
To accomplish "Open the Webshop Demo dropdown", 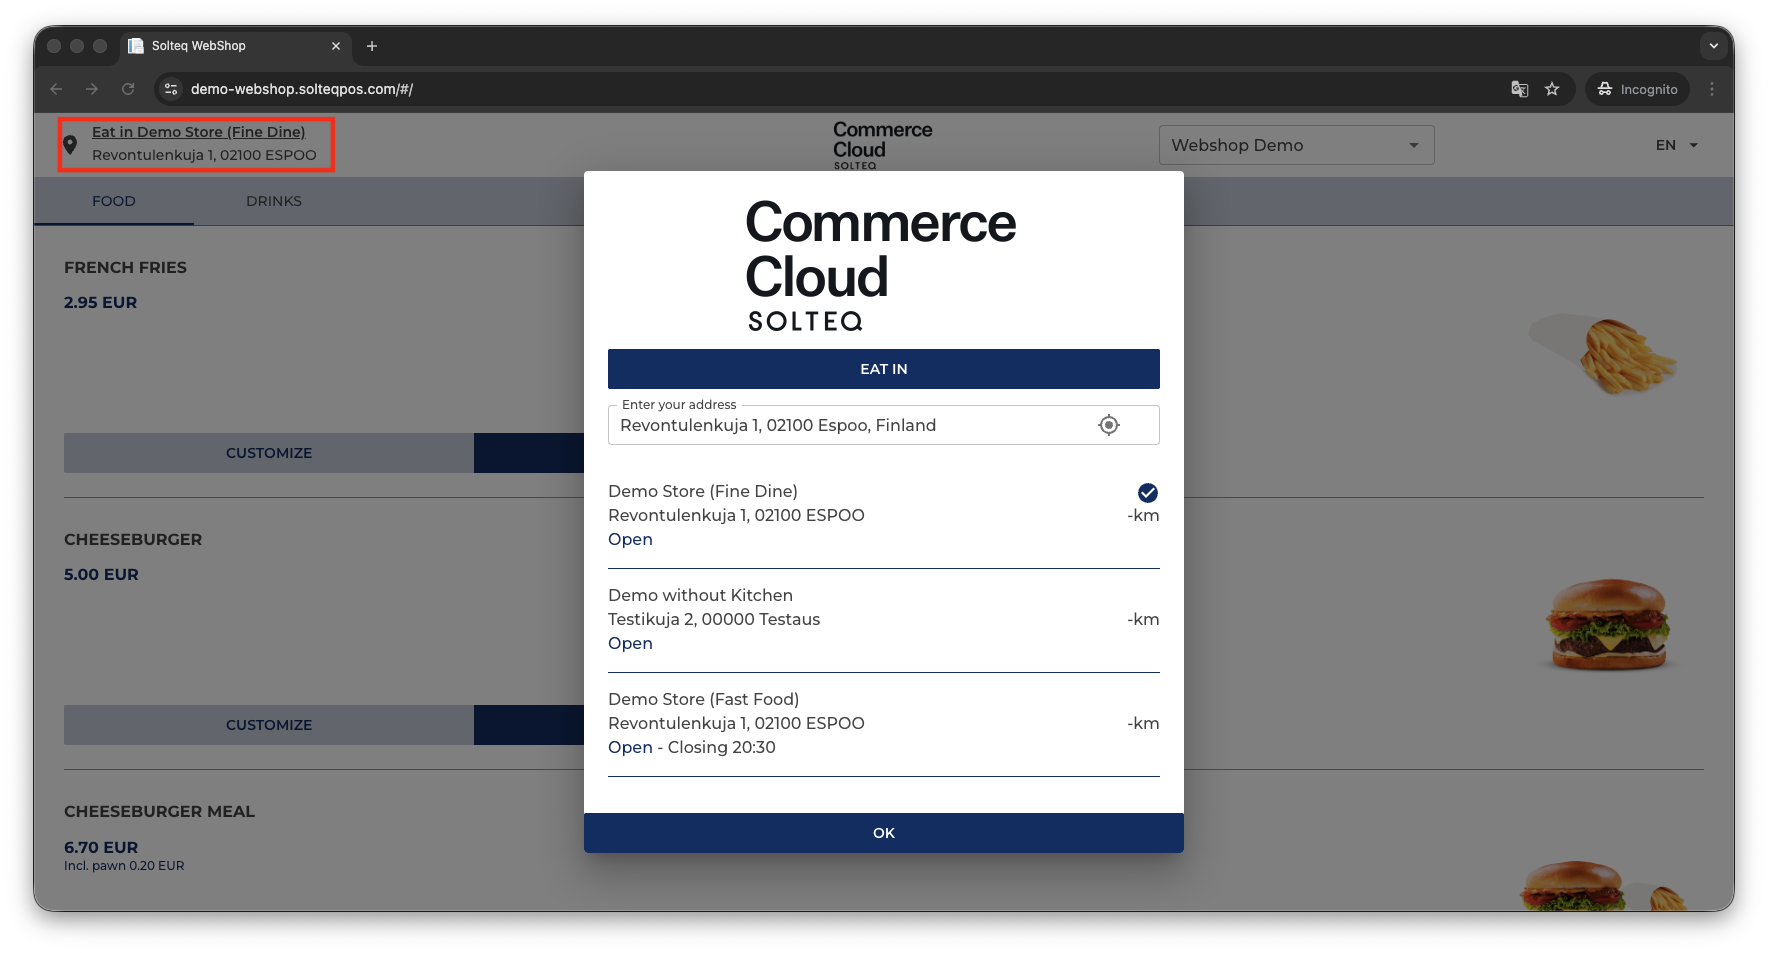I will (1296, 145).
